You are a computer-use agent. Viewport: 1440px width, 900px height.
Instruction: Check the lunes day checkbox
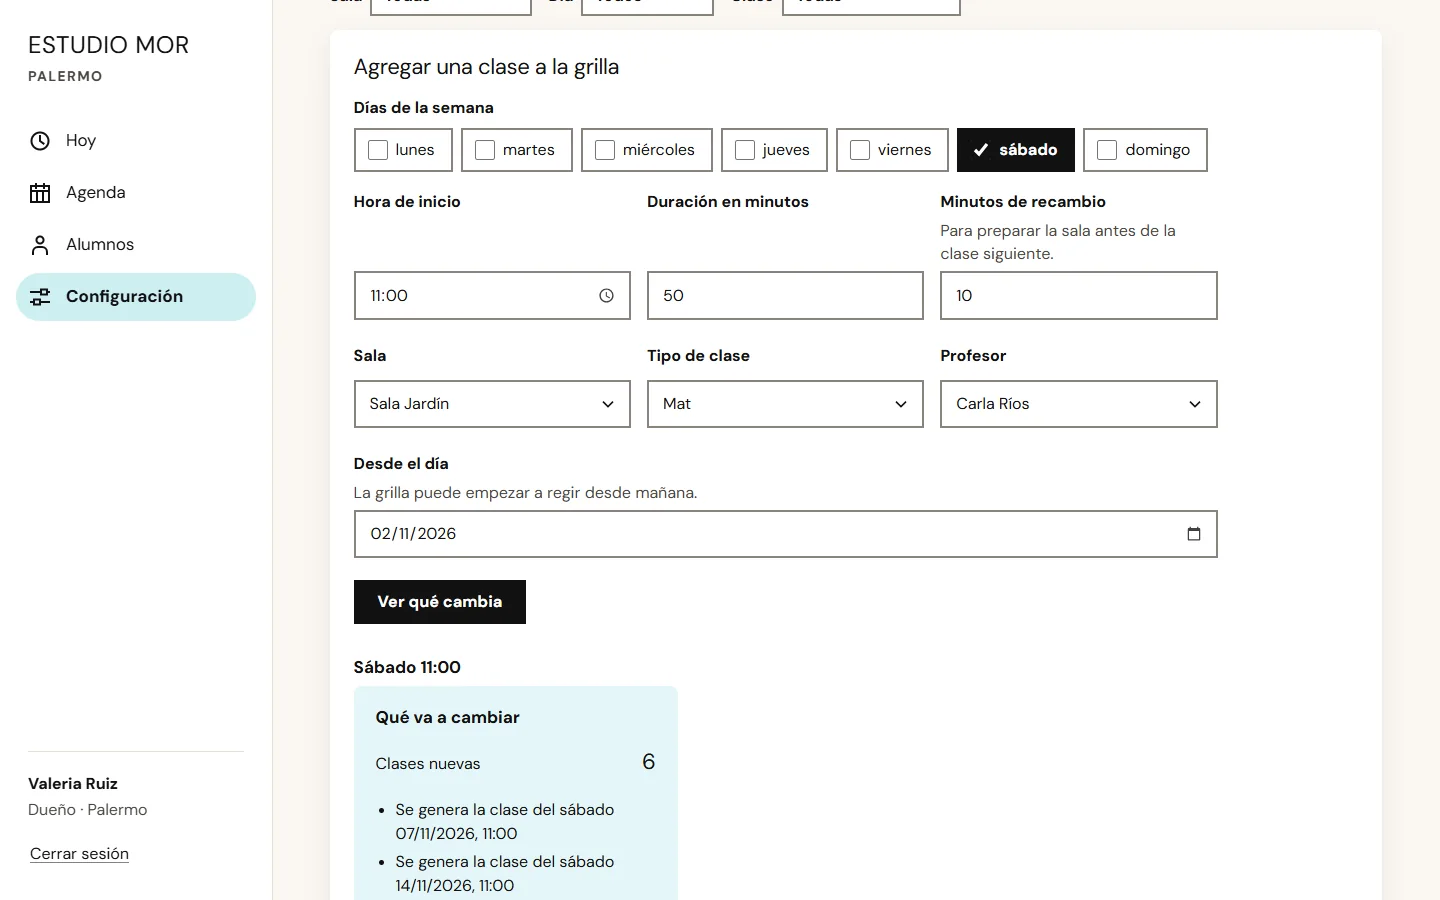pos(378,150)
